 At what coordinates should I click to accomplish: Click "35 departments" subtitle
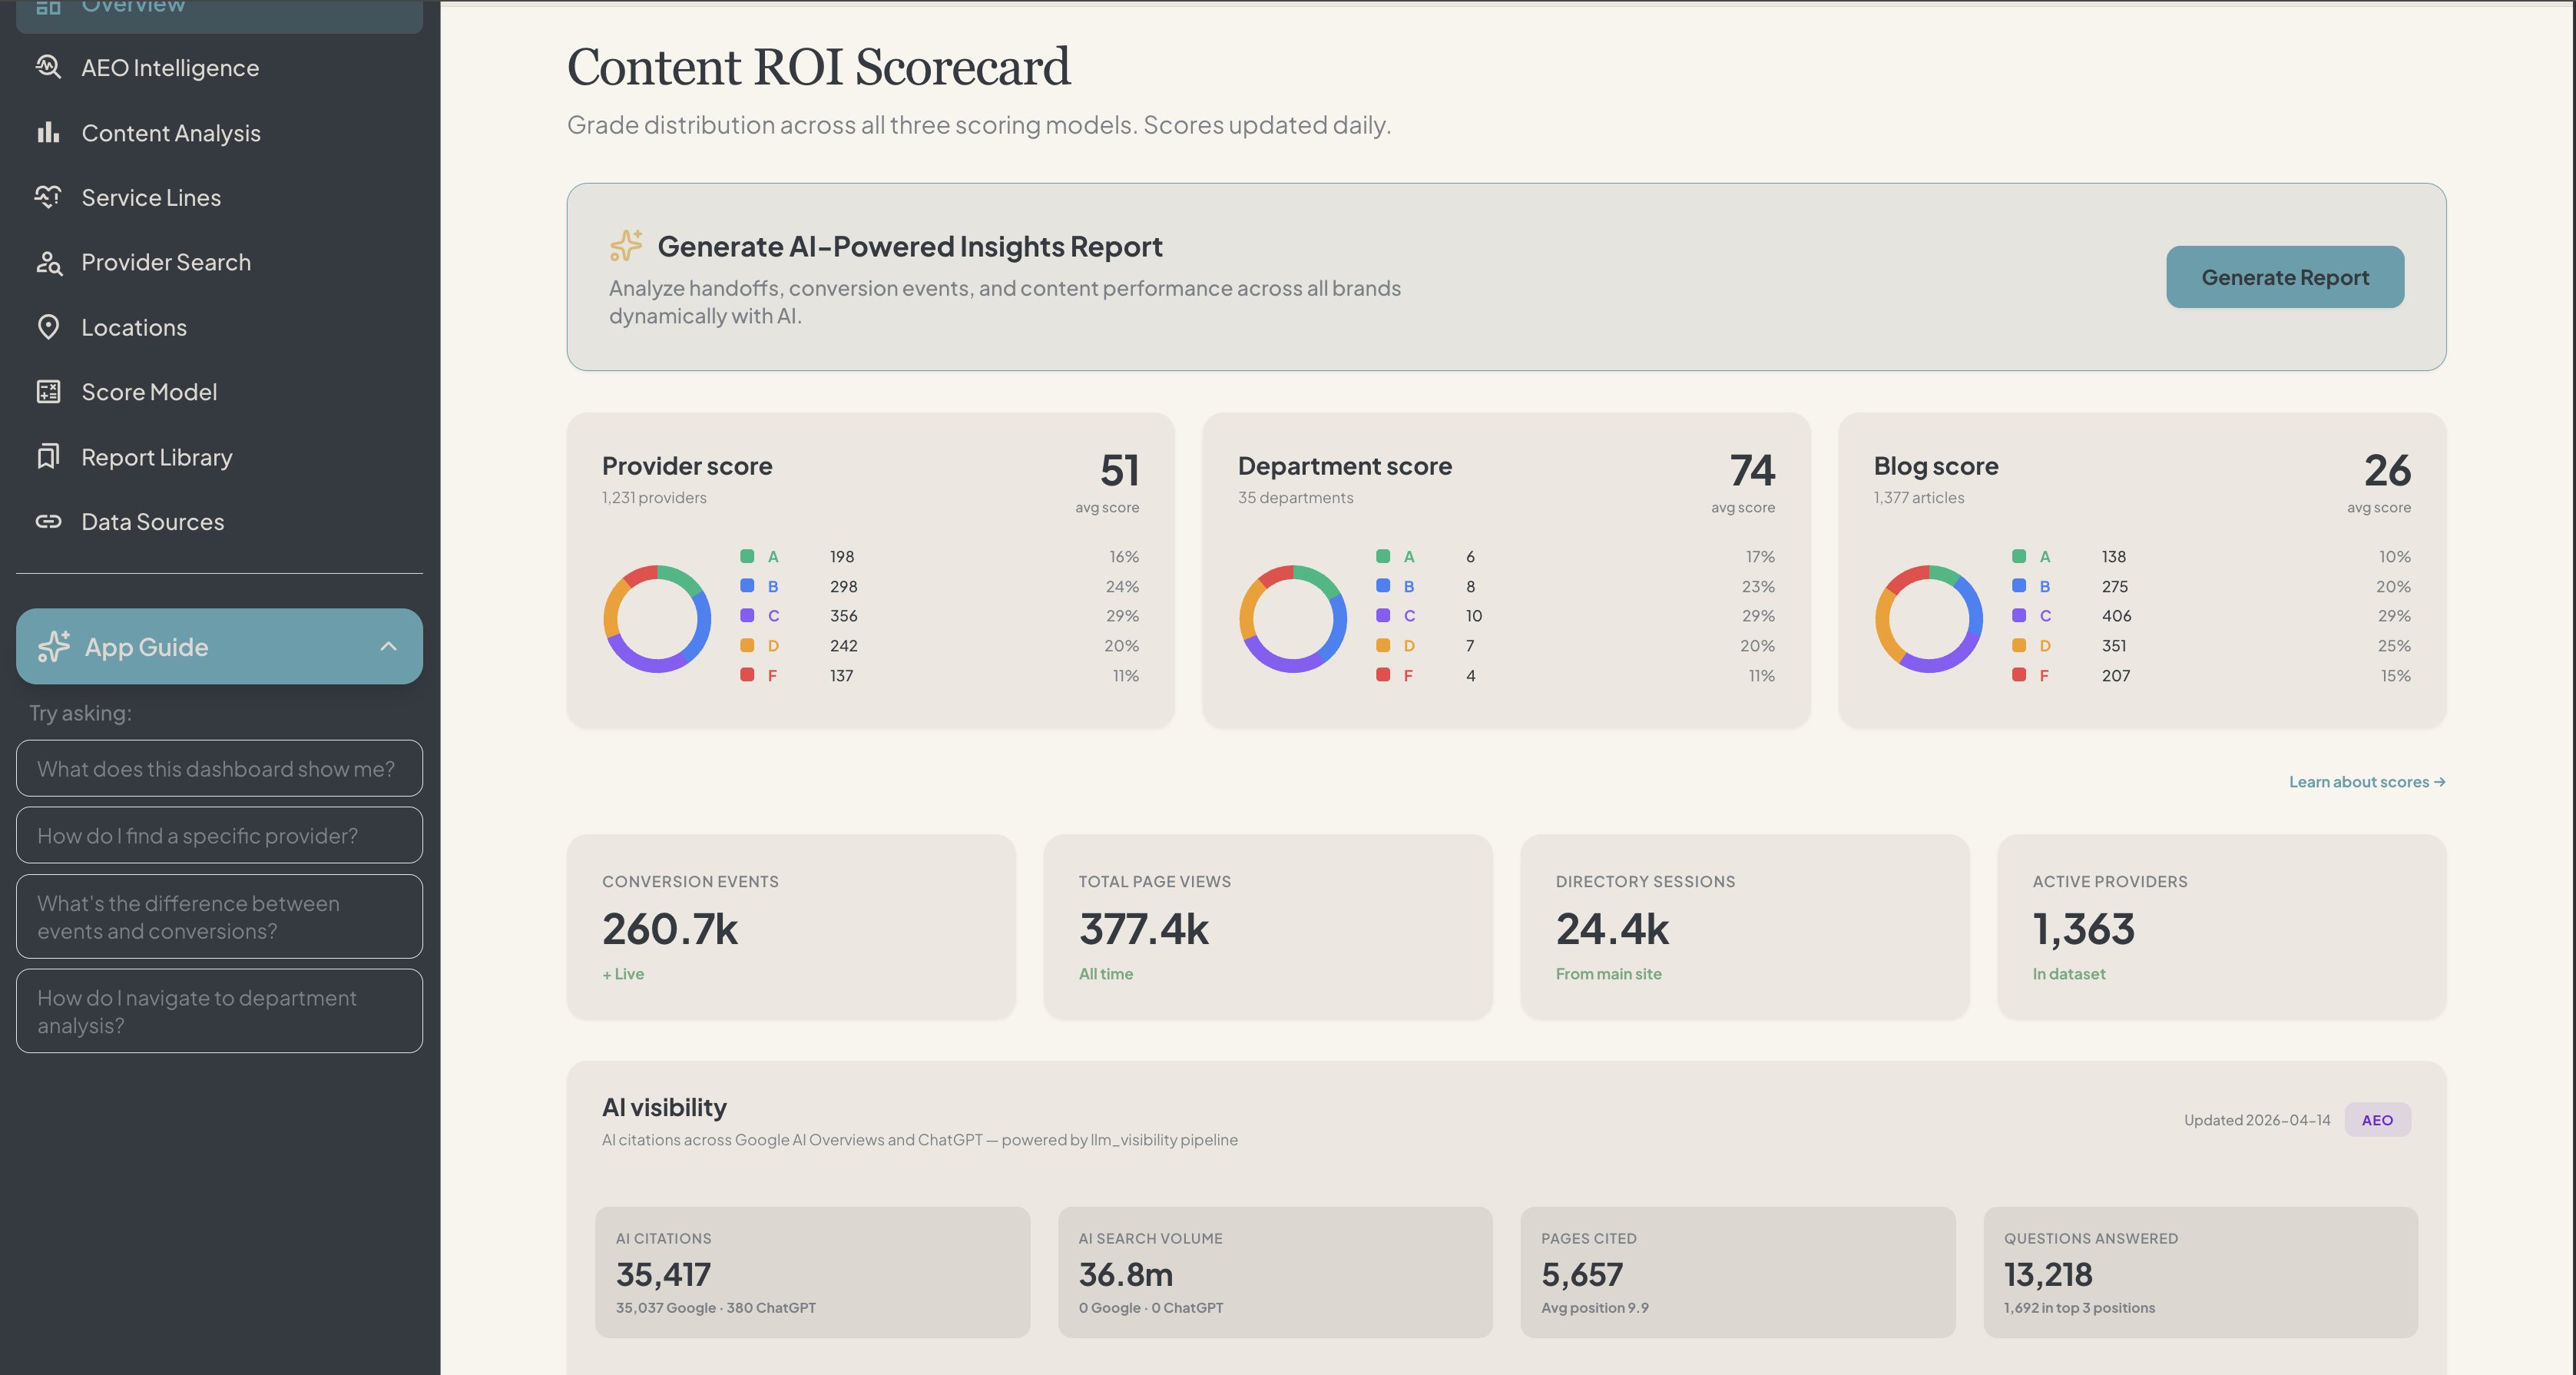1295,497
